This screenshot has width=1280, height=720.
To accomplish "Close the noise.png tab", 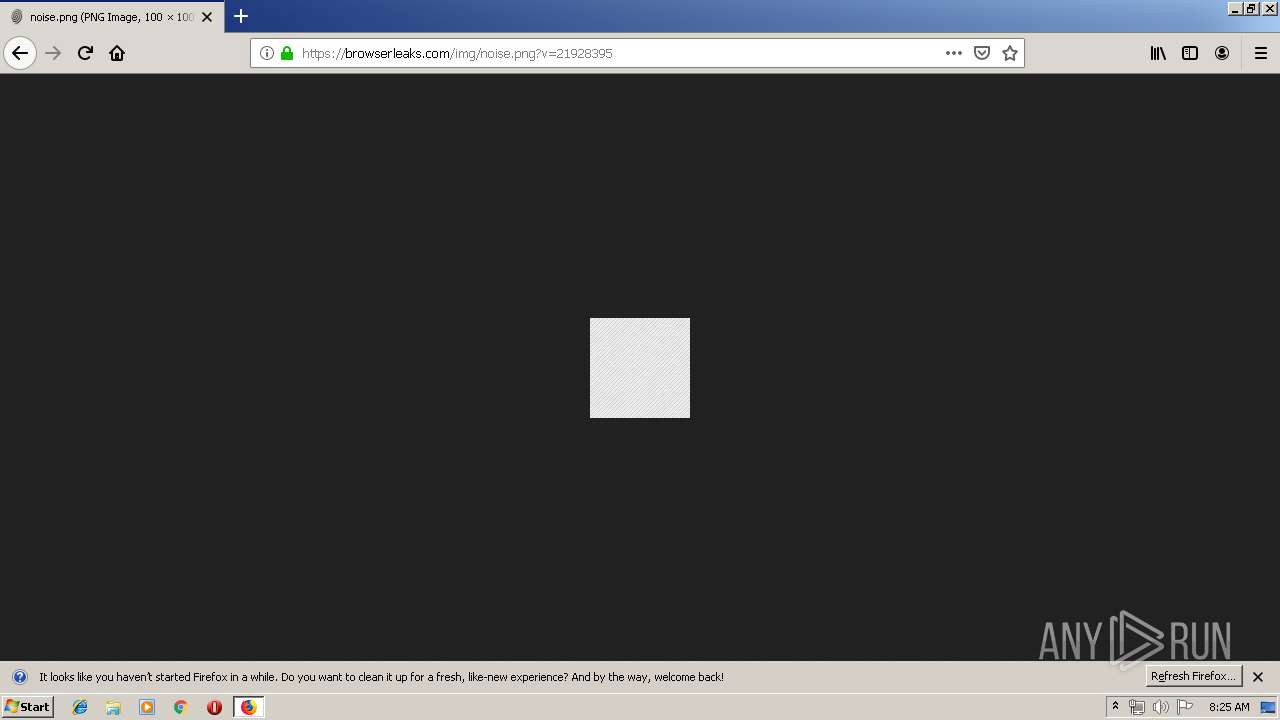I will tap(207, 17).
